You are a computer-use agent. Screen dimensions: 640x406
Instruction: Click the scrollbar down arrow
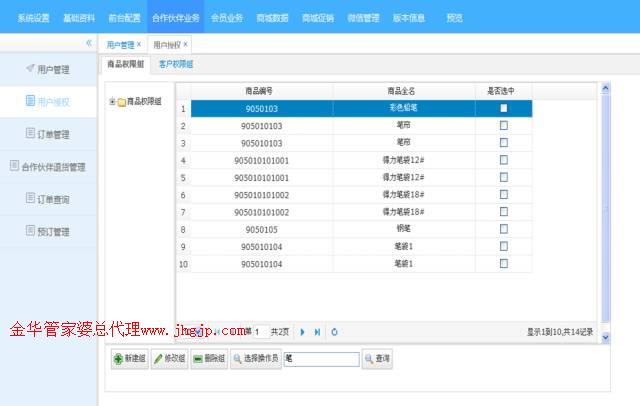605,337
